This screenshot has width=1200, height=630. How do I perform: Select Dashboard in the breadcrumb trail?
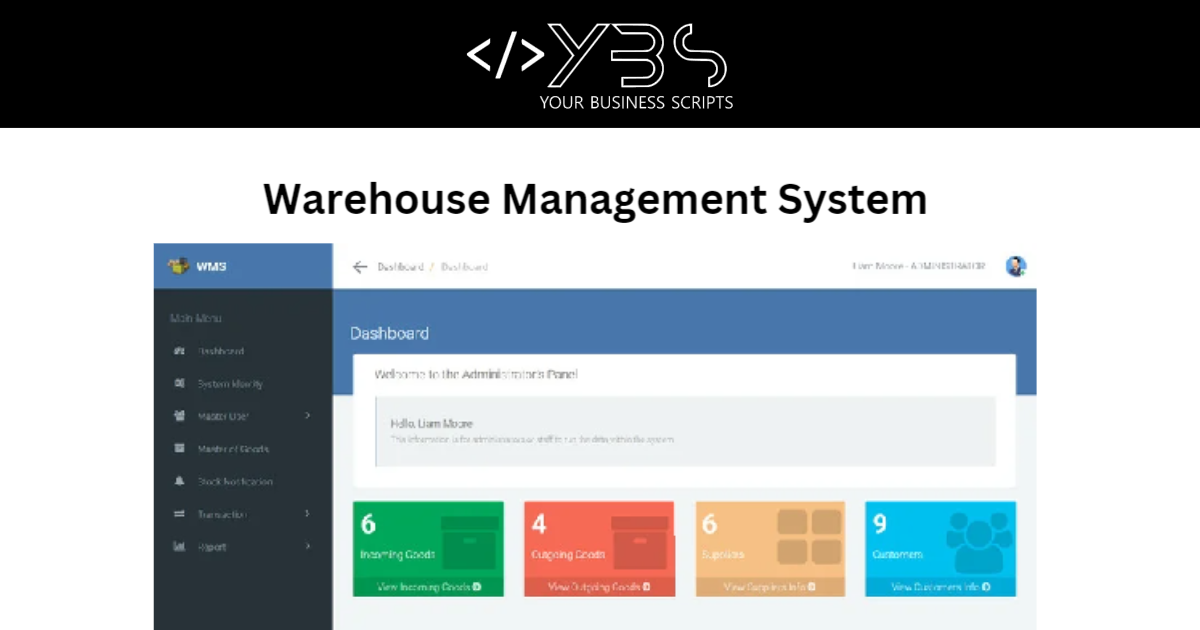coord(403,267)
